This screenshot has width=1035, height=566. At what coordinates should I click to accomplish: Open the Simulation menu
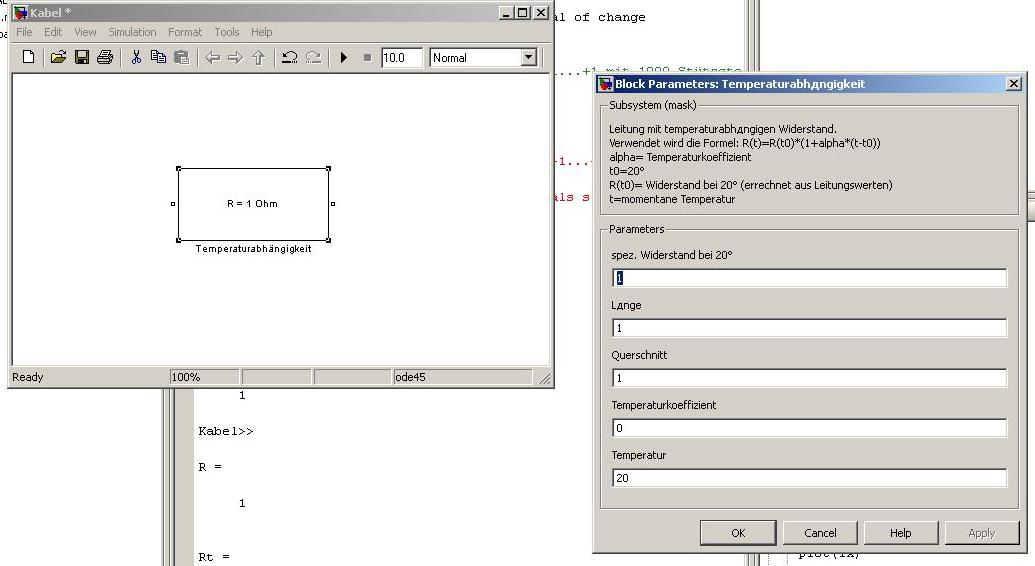click(132, 32)
